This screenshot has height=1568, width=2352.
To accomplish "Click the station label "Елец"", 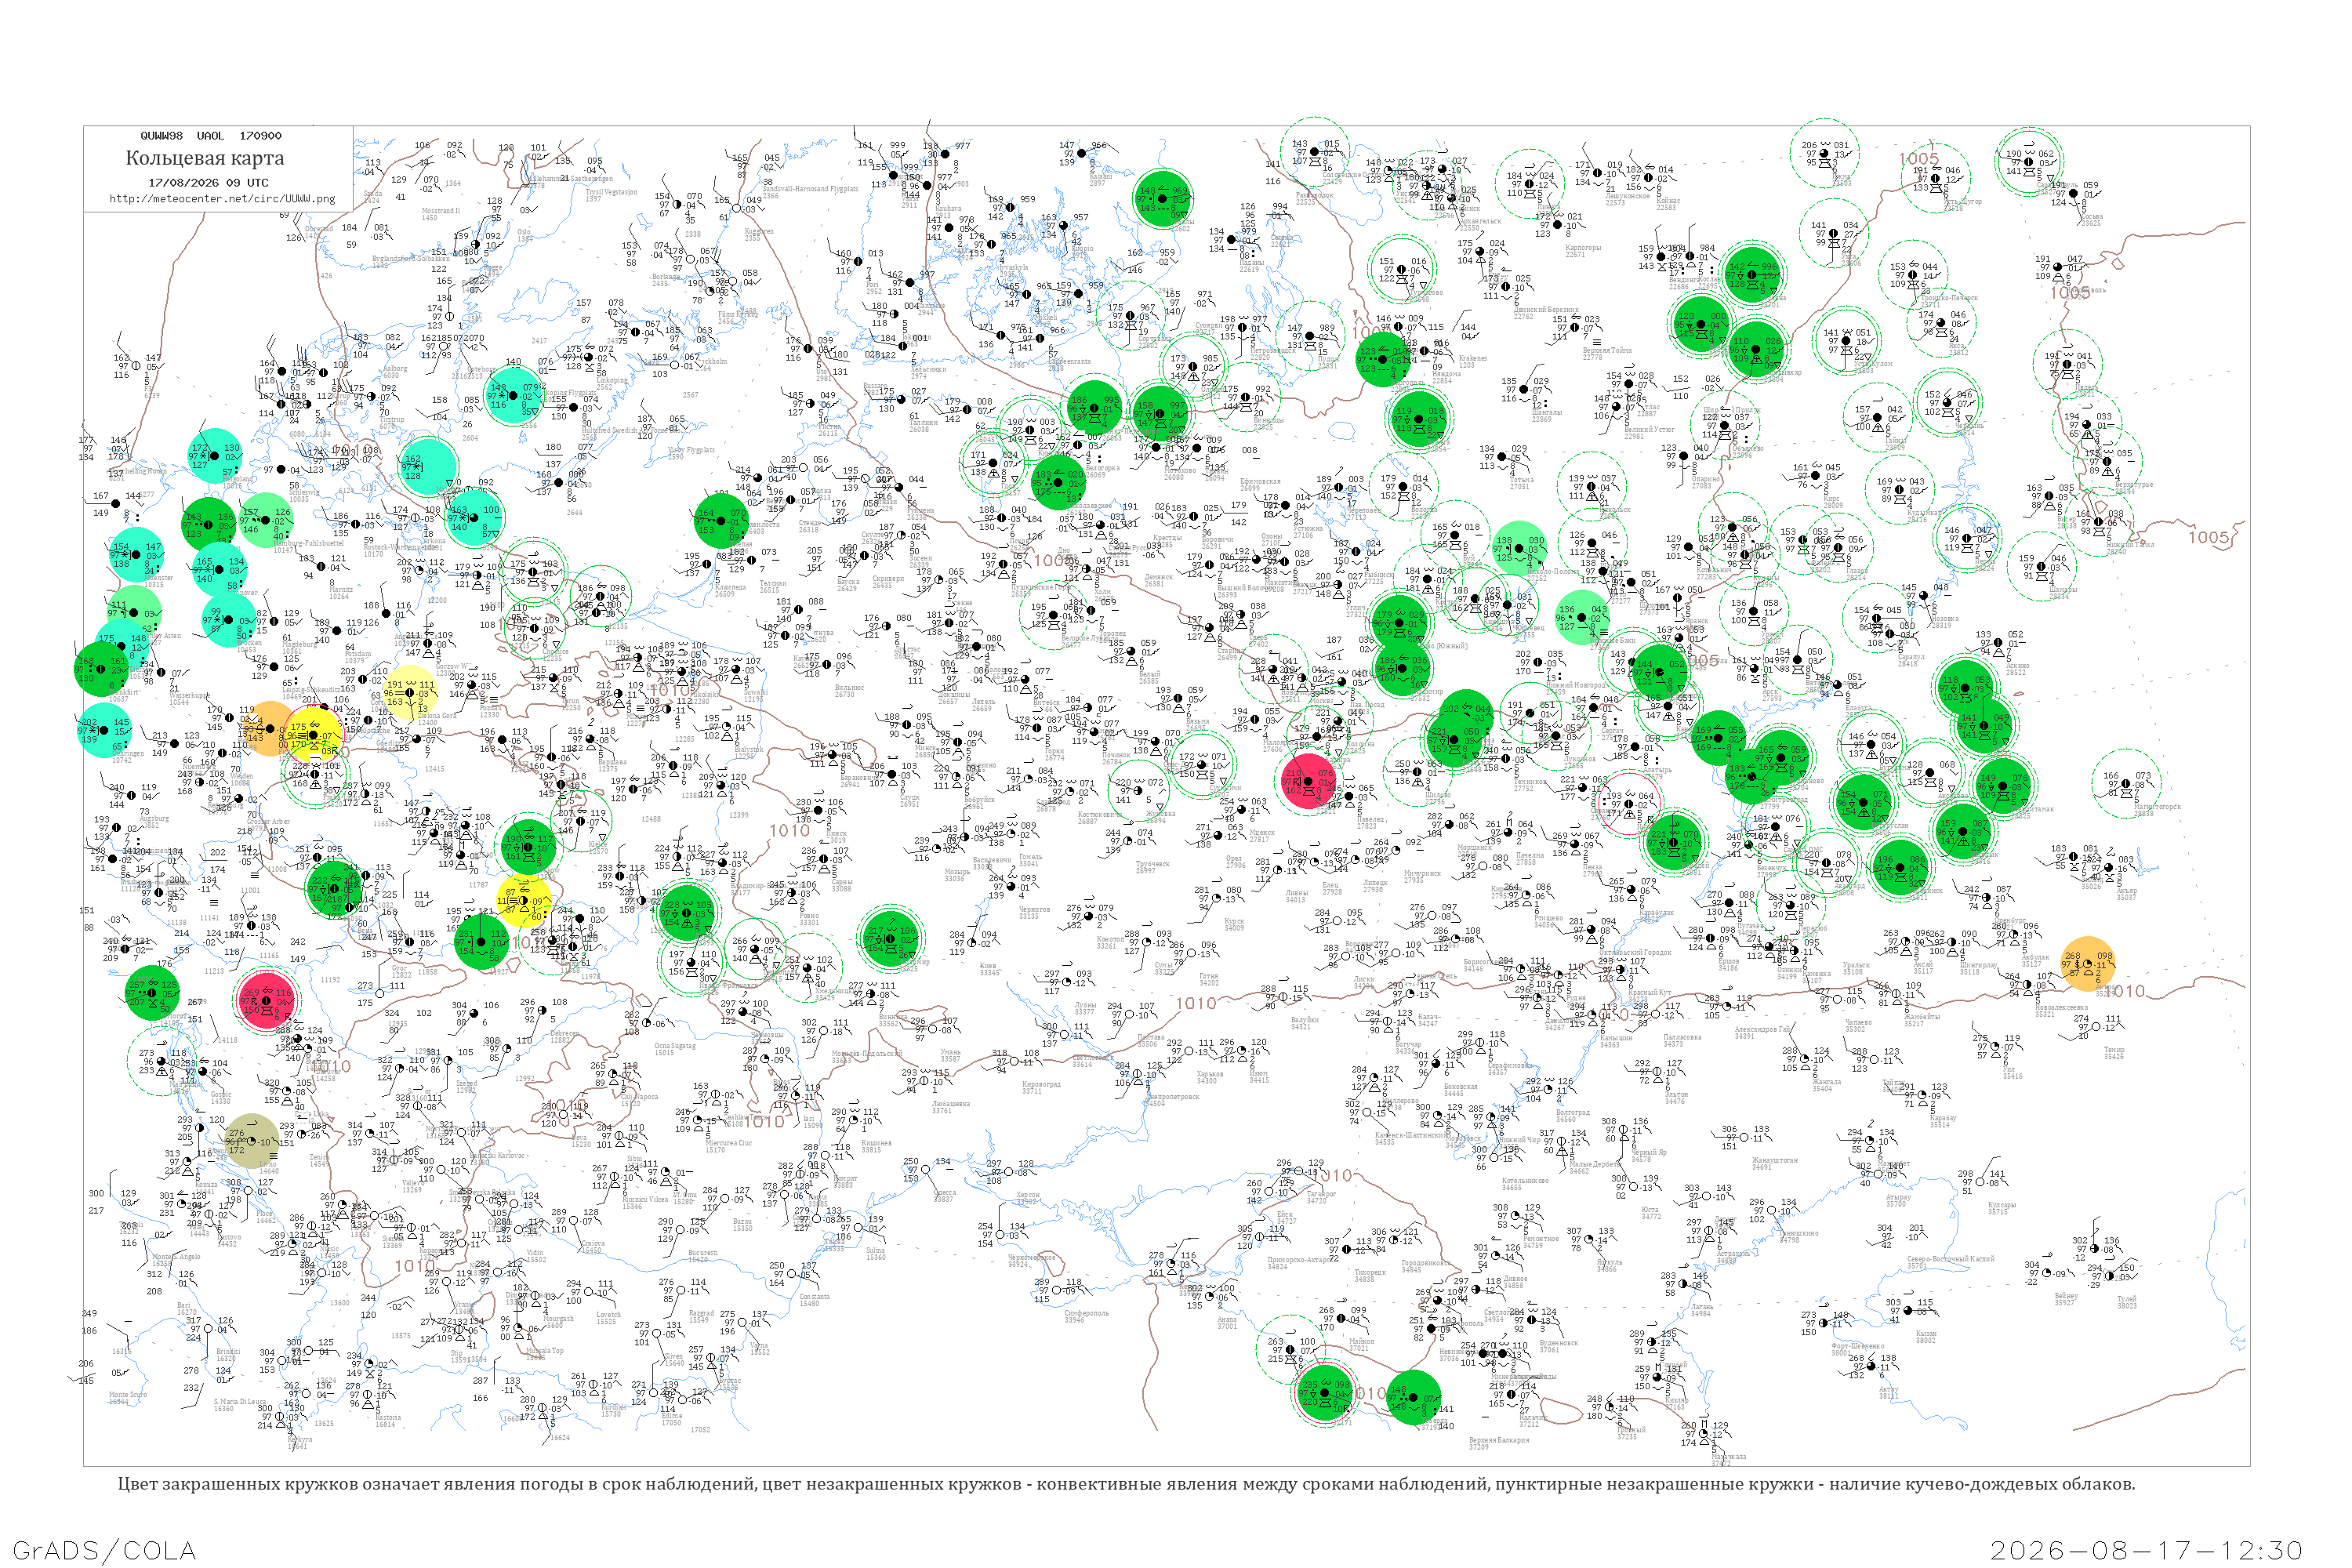I will pos(1331,886).
